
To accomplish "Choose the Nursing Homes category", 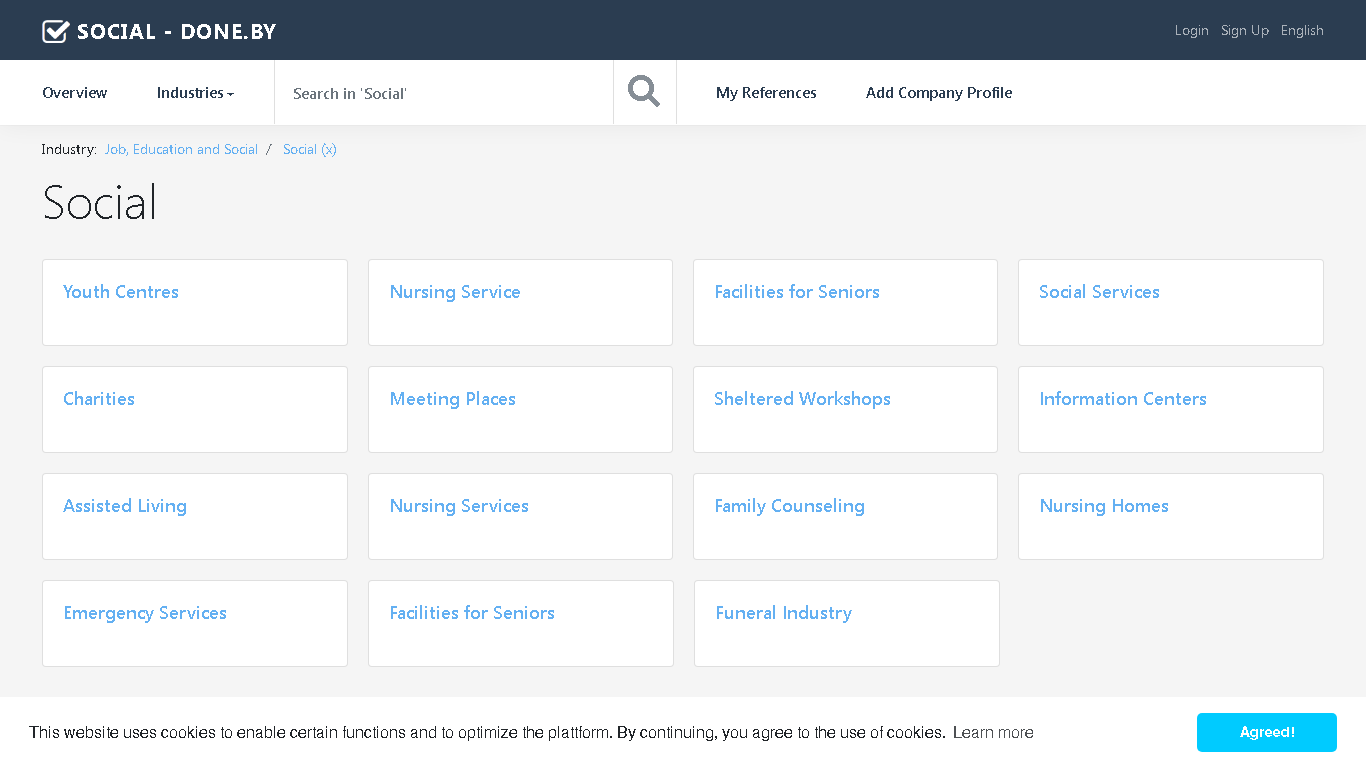I will click(1171, 517).
